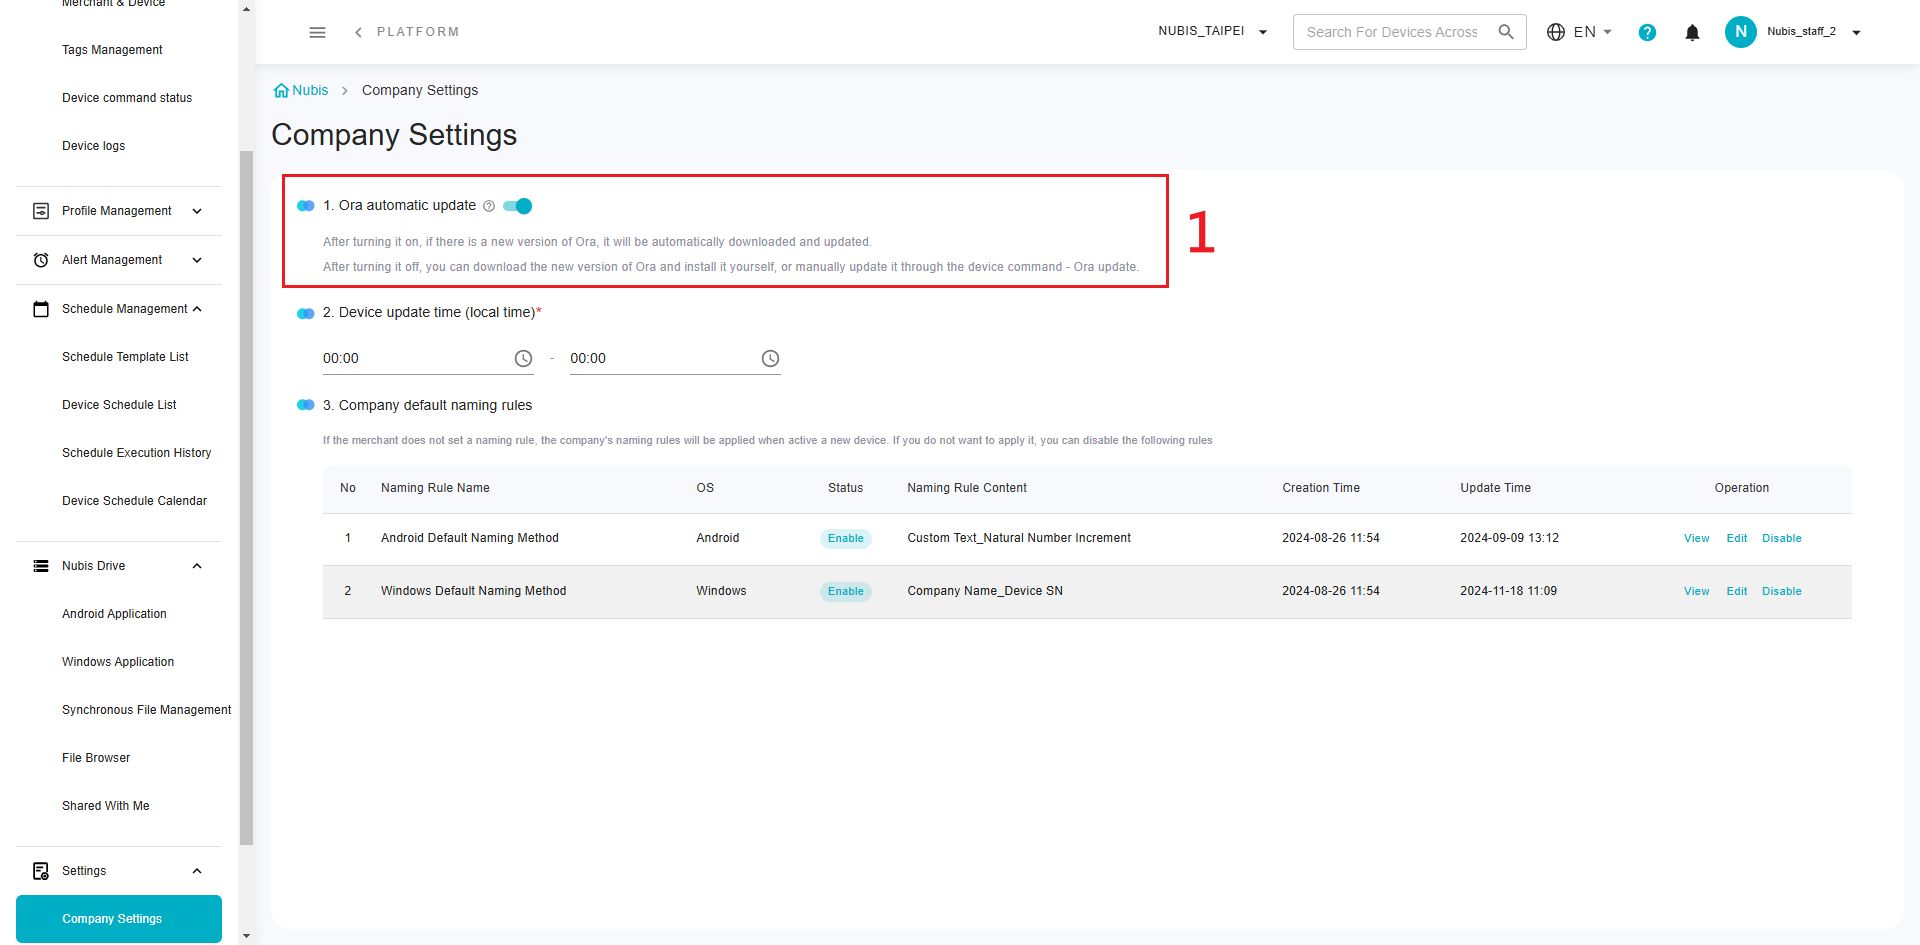Select Company Settings in sidebar

click(119, 919)
